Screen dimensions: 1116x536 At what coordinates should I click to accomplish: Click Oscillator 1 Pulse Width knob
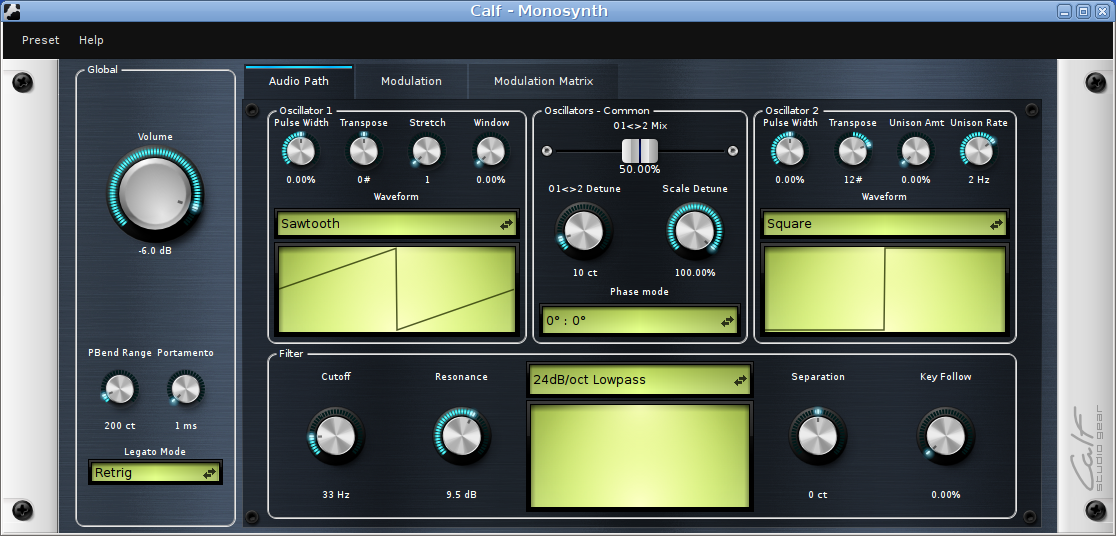point(300,151)
